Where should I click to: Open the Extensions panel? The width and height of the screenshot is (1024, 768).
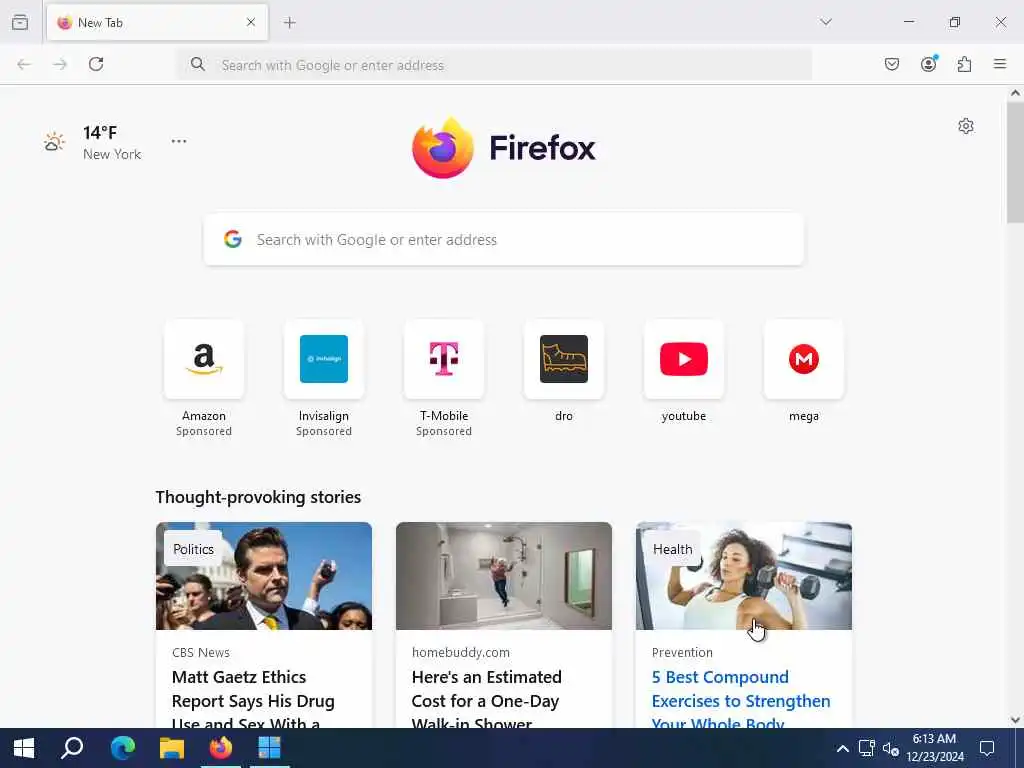pyautogui.click(x=965, y=64)
